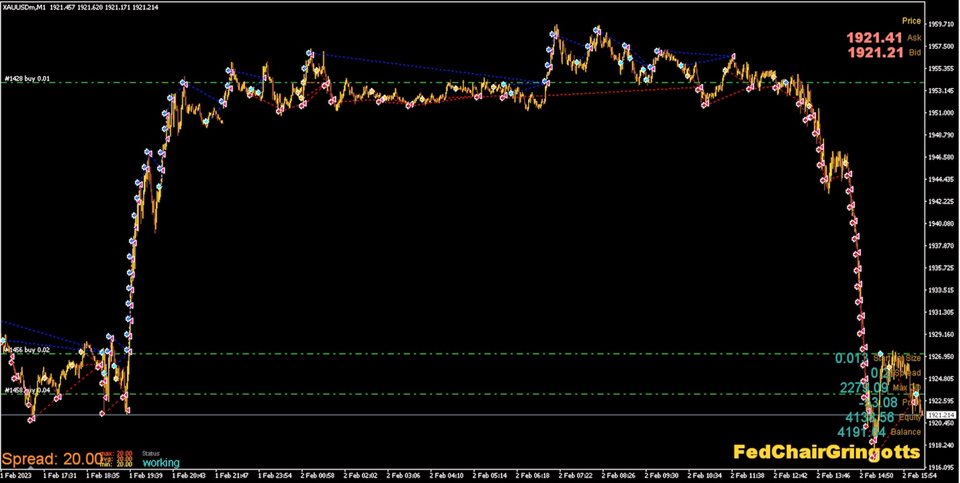
Task: Click the 1 Feb 20:43 time axis label
Action: 191,475
